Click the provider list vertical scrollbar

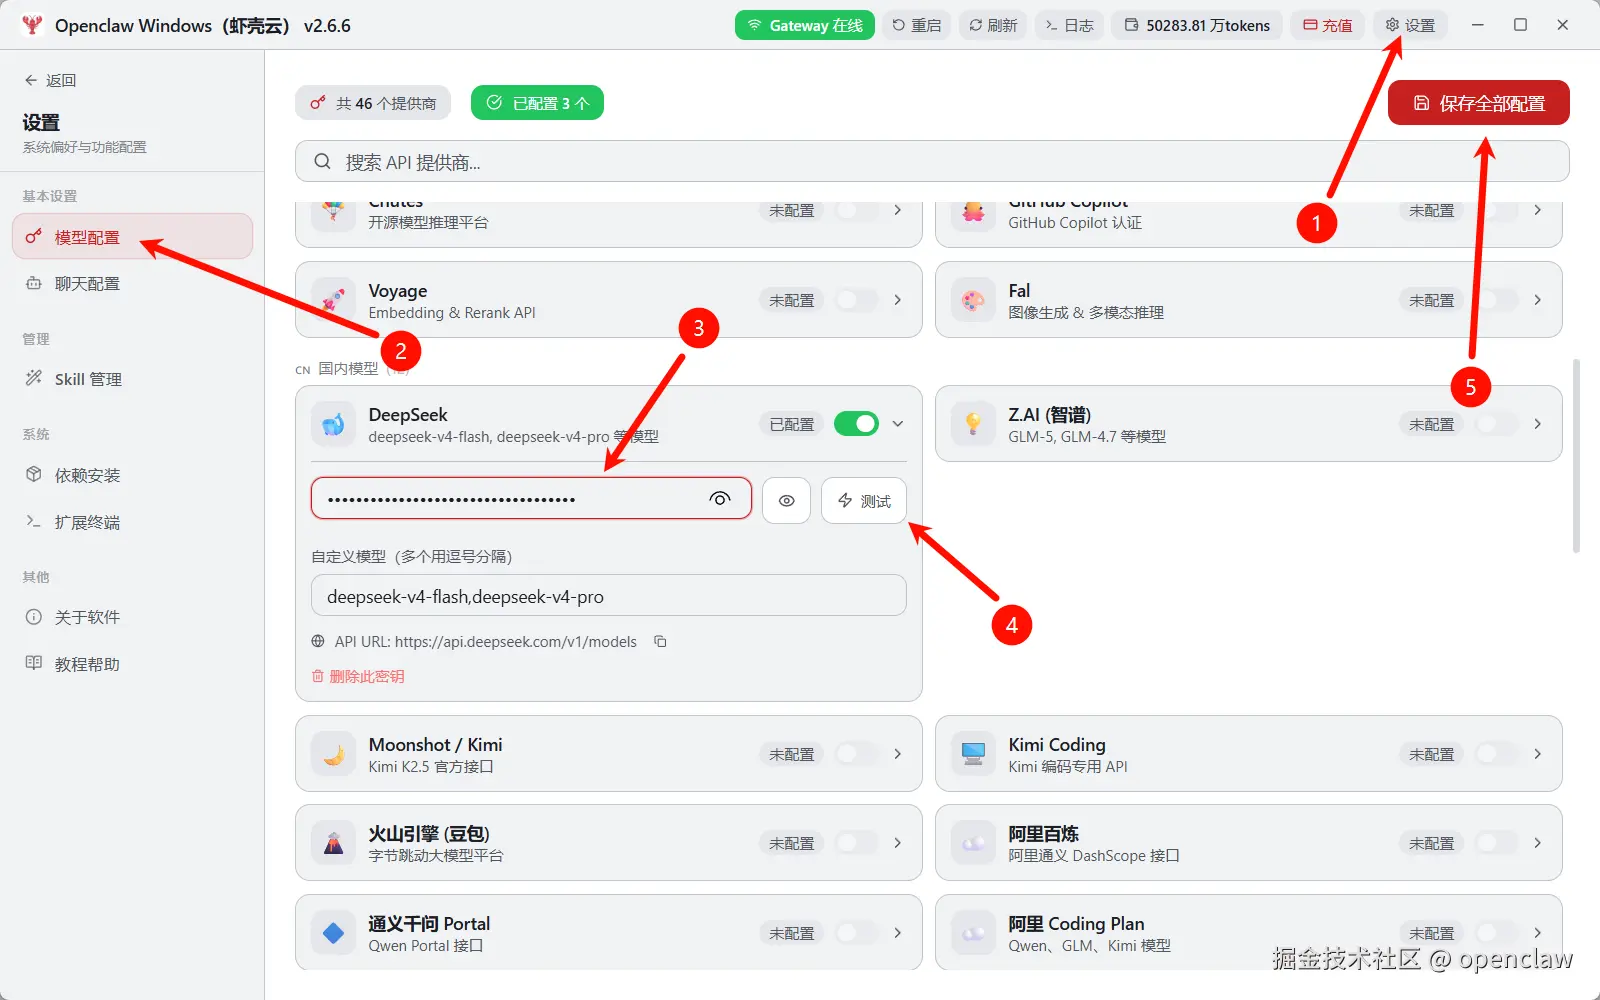1576,456
